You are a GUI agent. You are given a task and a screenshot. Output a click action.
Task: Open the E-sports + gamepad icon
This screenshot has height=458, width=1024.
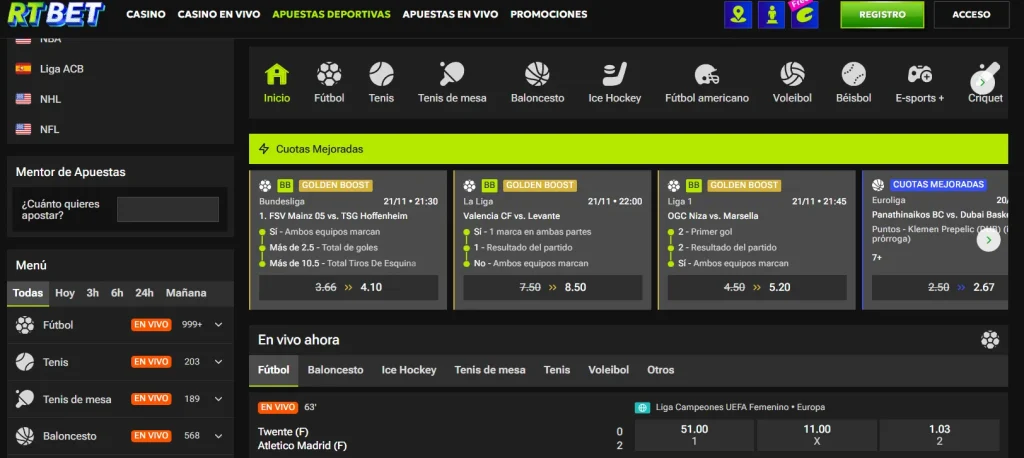pyautogui.click(x=920, y=74)
